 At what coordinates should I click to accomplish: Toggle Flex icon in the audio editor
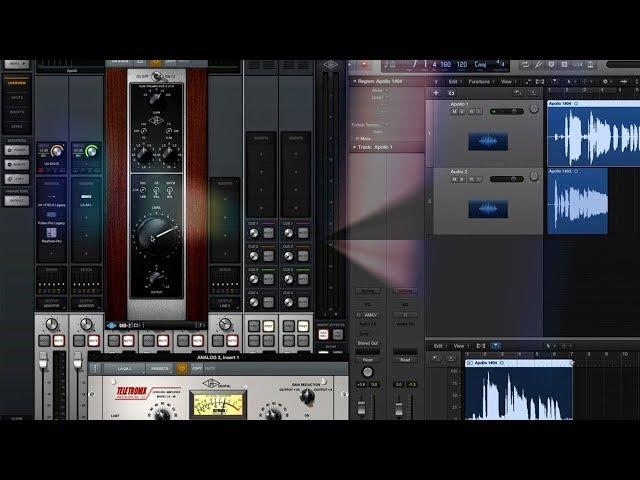(496, 346)
